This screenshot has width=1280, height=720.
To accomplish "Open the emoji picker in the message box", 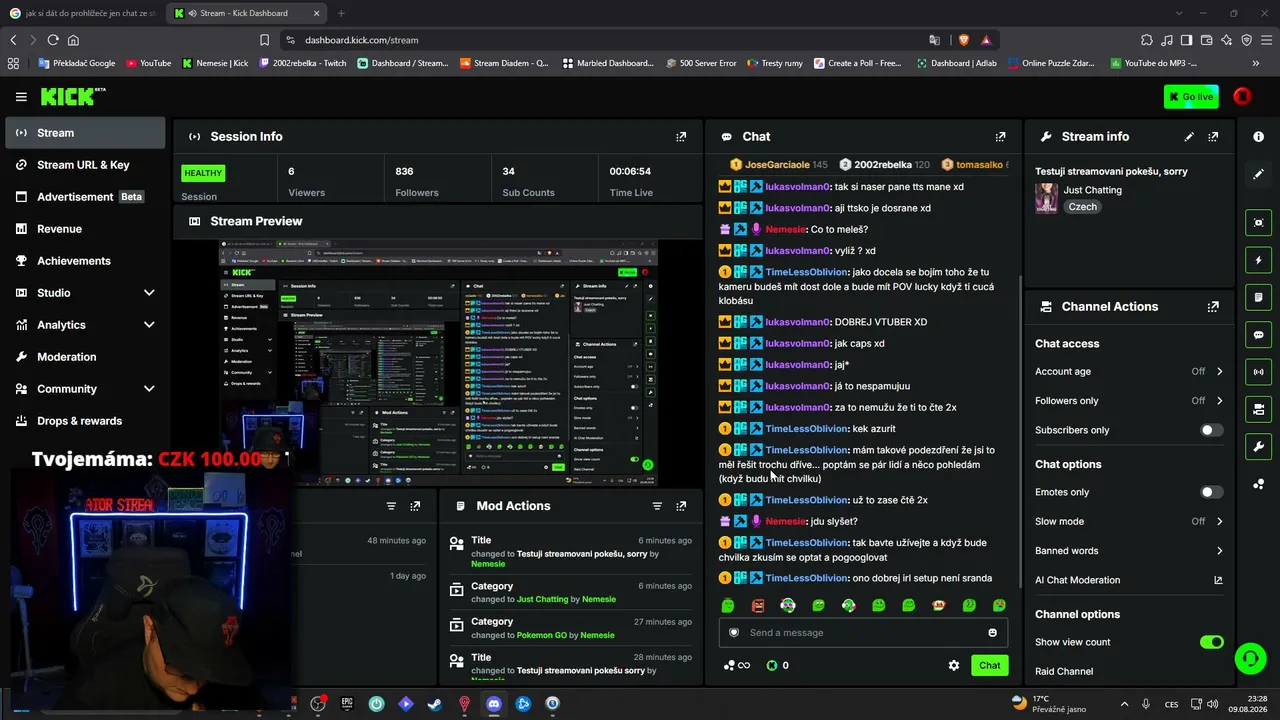I will pos(992,633).
